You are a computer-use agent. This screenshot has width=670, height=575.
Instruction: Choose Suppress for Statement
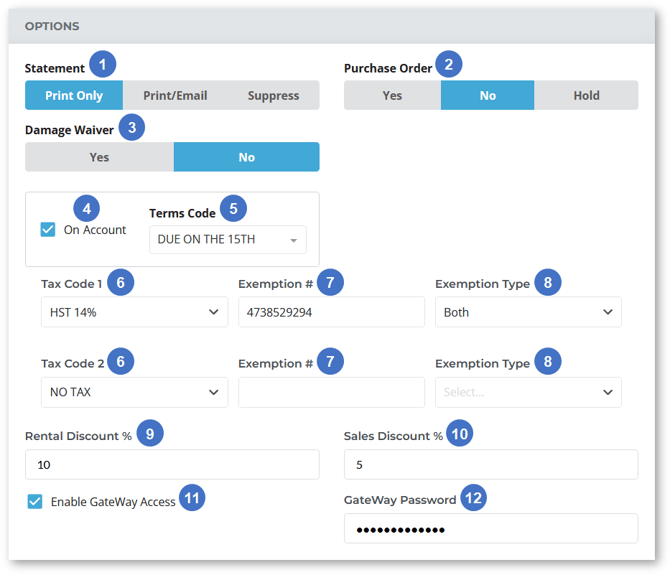coord(273,96)
